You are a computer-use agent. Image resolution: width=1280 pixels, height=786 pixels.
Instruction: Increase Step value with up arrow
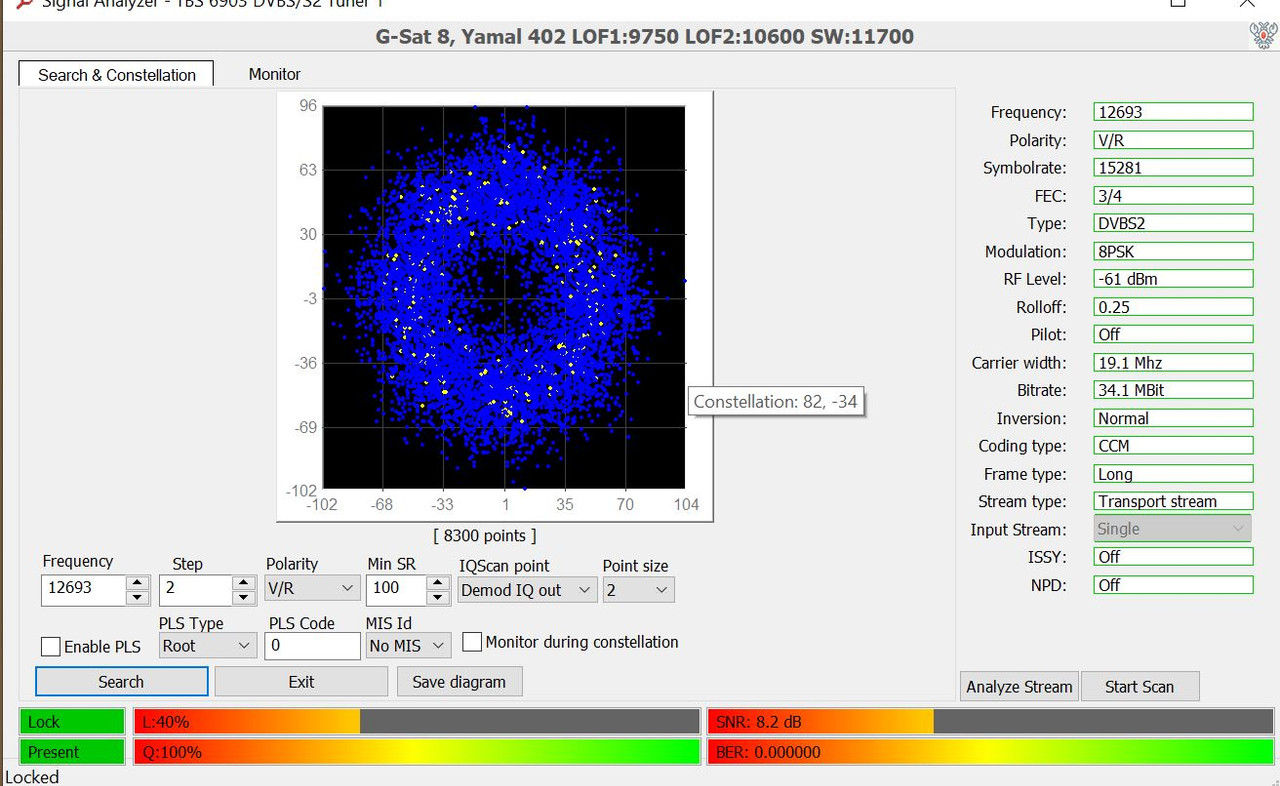coord(243,582)
